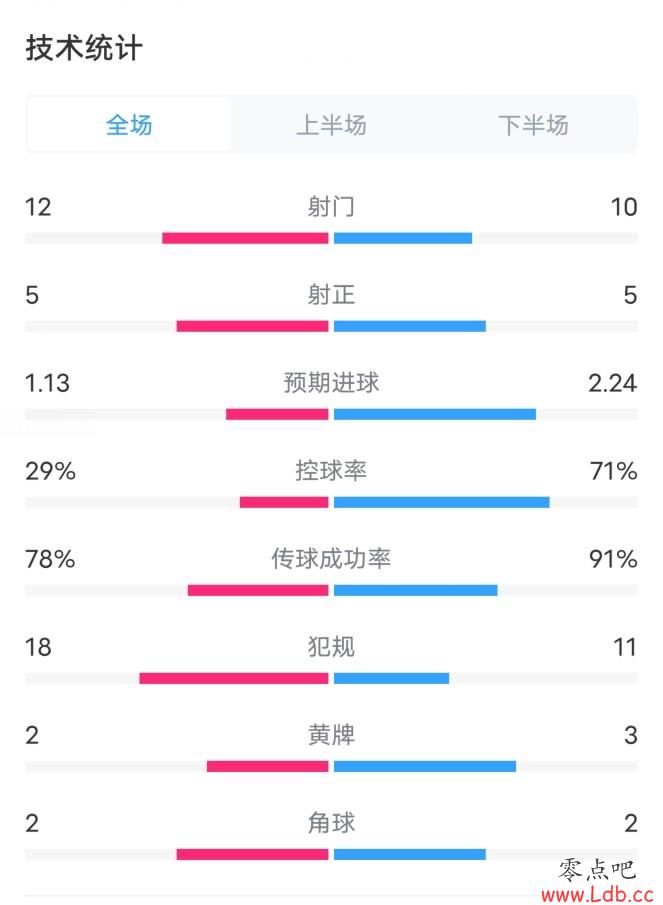Select the 全场 tab
Viewport: 663px width, 905px height.
(129, 125)
